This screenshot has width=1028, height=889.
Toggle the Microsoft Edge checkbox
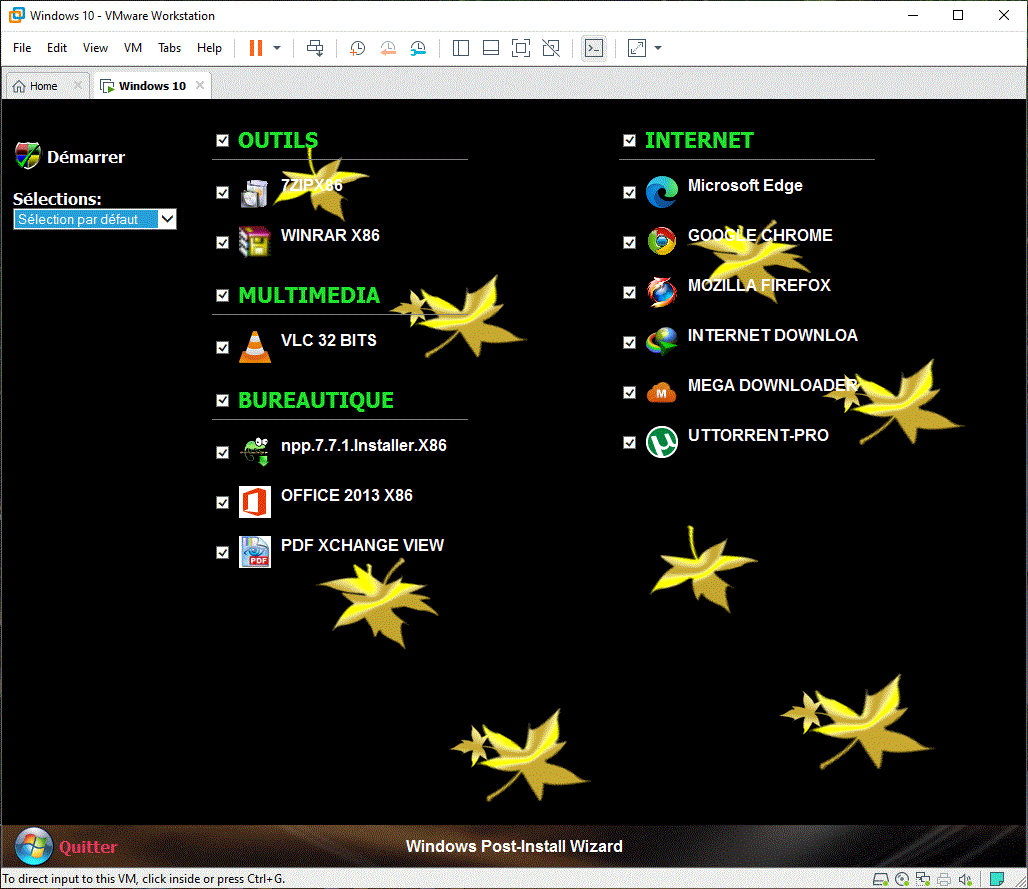pyautogui.click(x=629, y=193)
